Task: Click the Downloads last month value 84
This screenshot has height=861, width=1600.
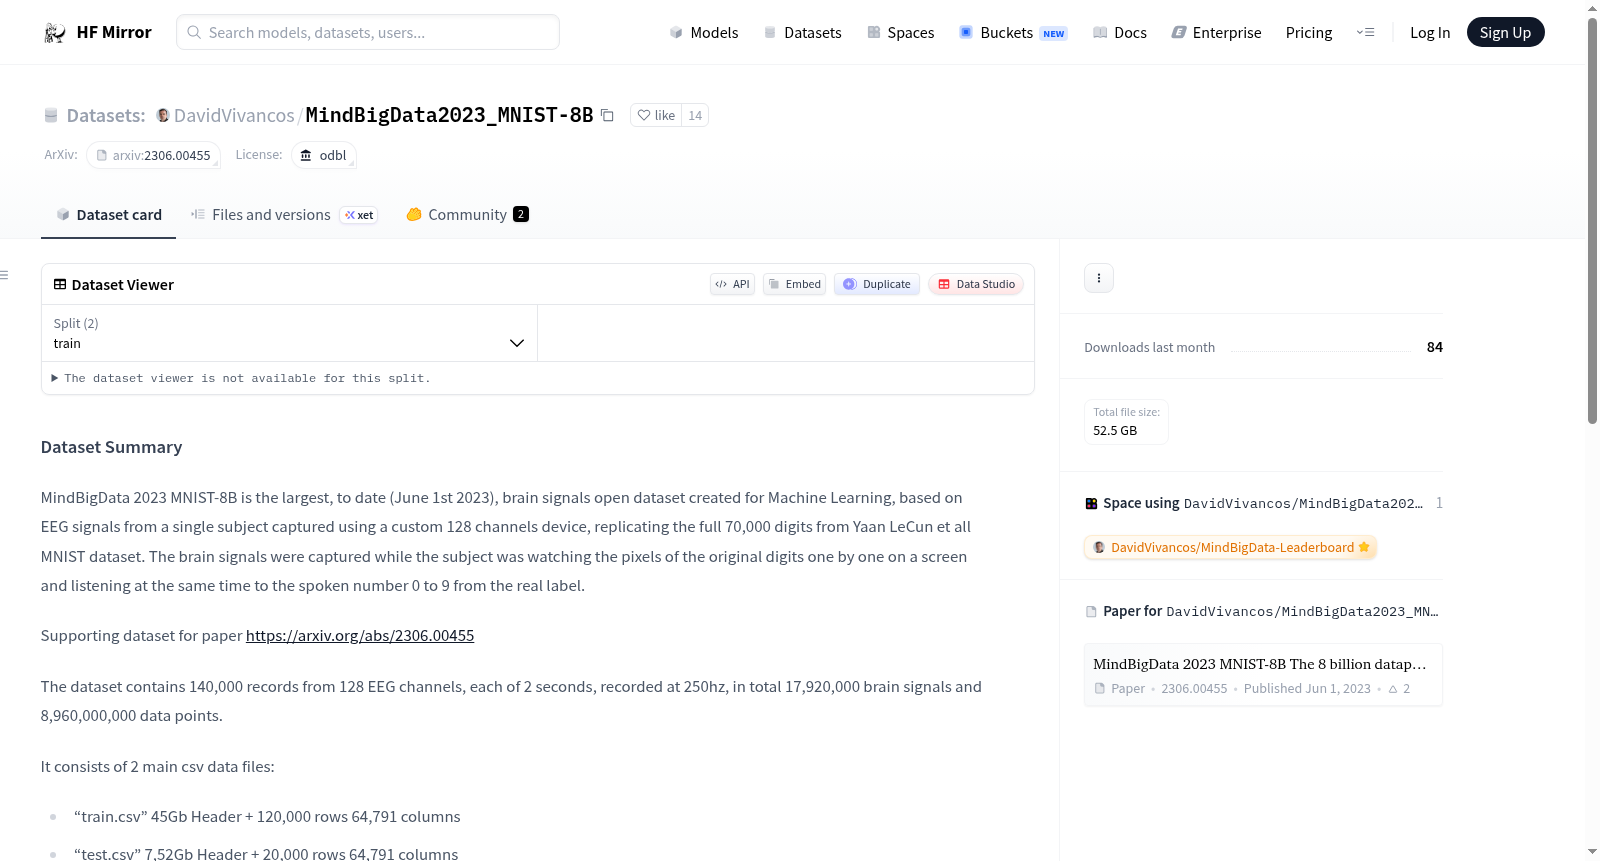Action: [x=1435, y=347]
